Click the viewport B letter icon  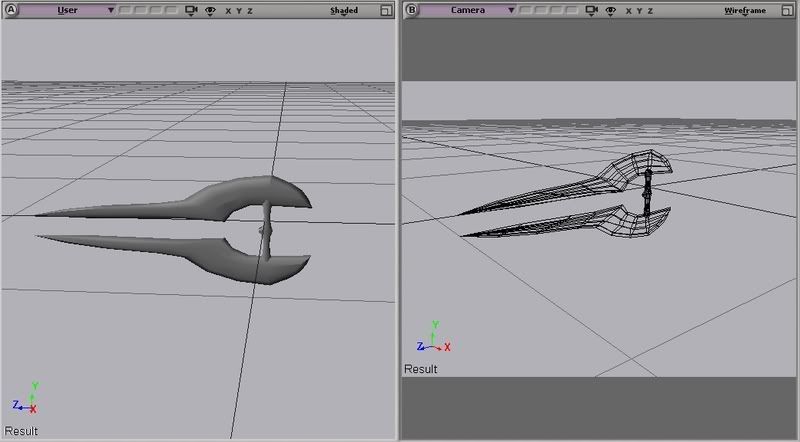(411, 10)
